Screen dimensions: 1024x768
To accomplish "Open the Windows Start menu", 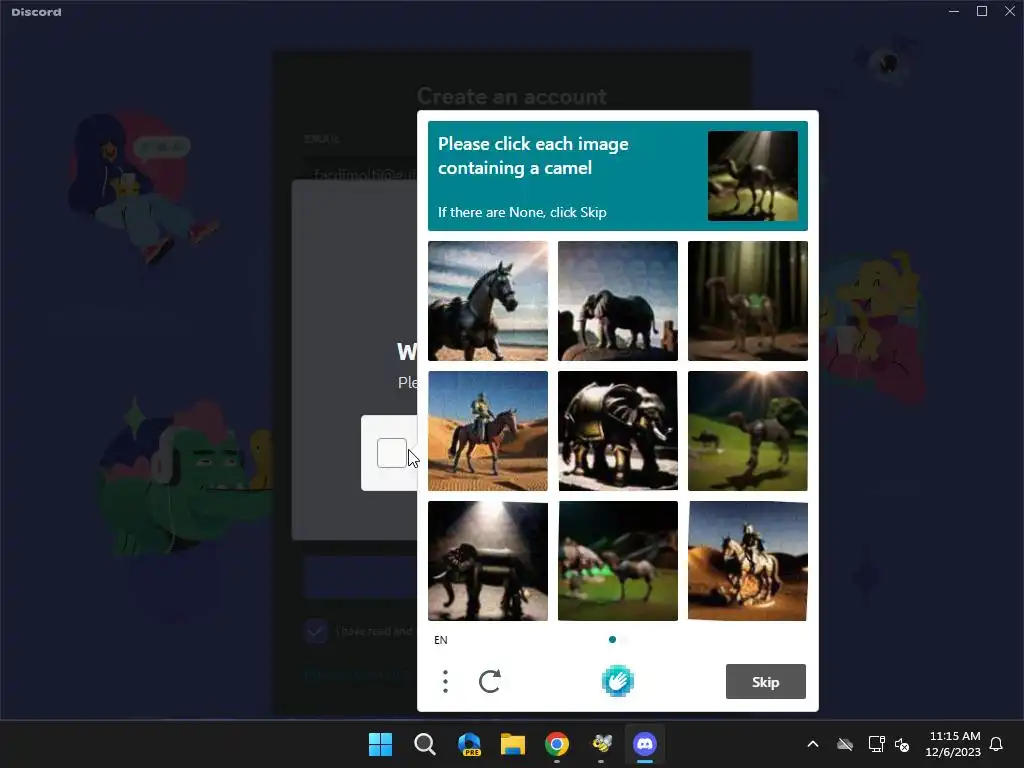I will click(x=380, y=744).
